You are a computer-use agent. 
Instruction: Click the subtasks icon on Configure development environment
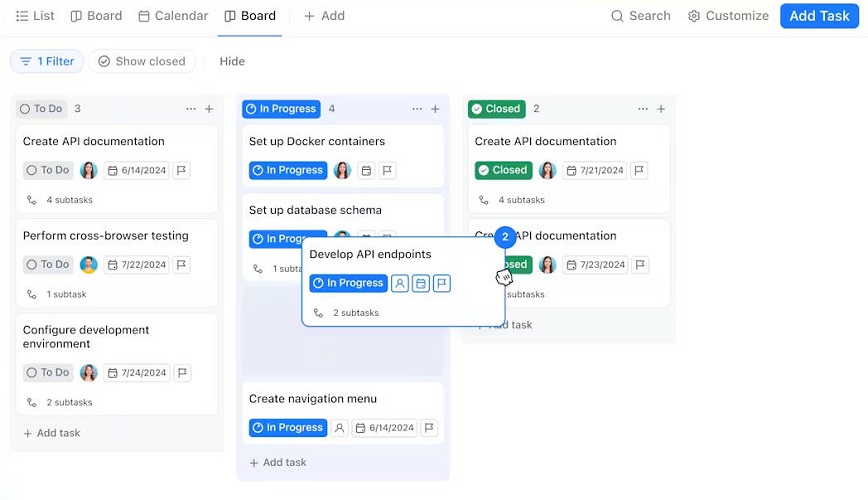[x=32, y=402]
